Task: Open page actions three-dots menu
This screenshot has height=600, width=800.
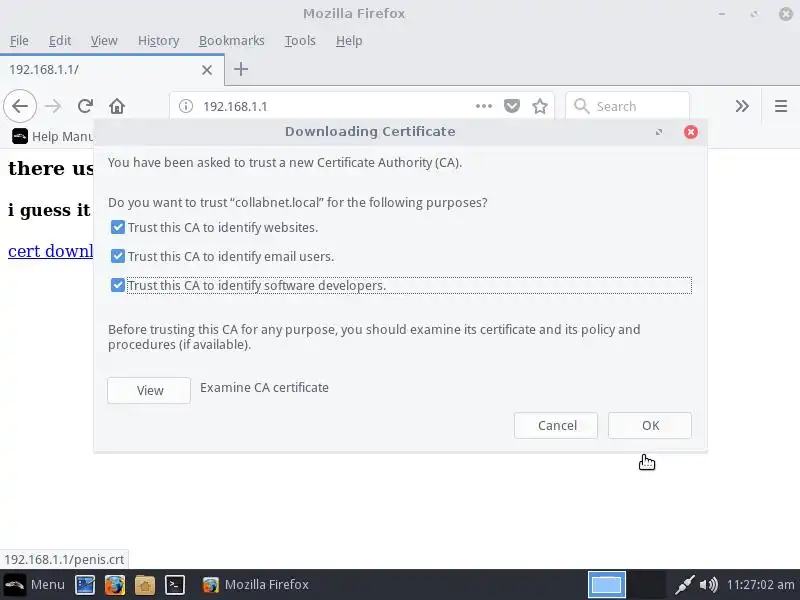Action: pos(484,106)
